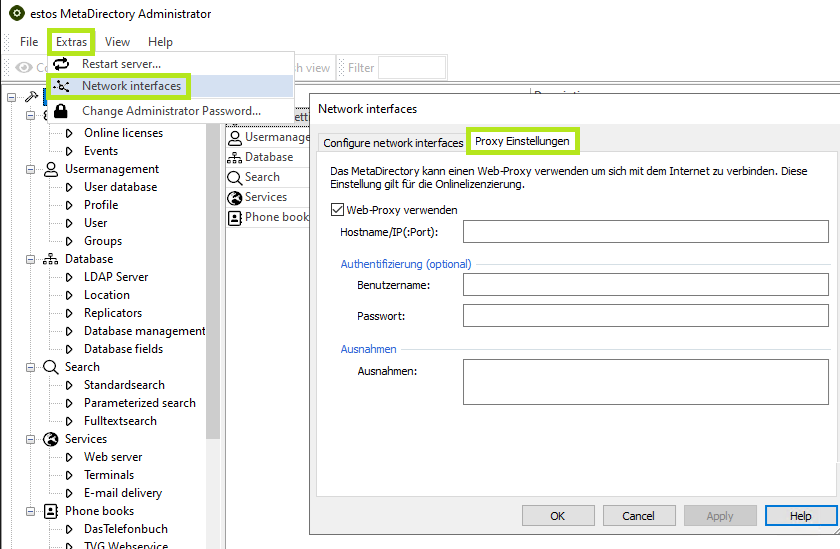Click the Phone books contact icon in tree
840x549 pixels.
tap(51, 511)
